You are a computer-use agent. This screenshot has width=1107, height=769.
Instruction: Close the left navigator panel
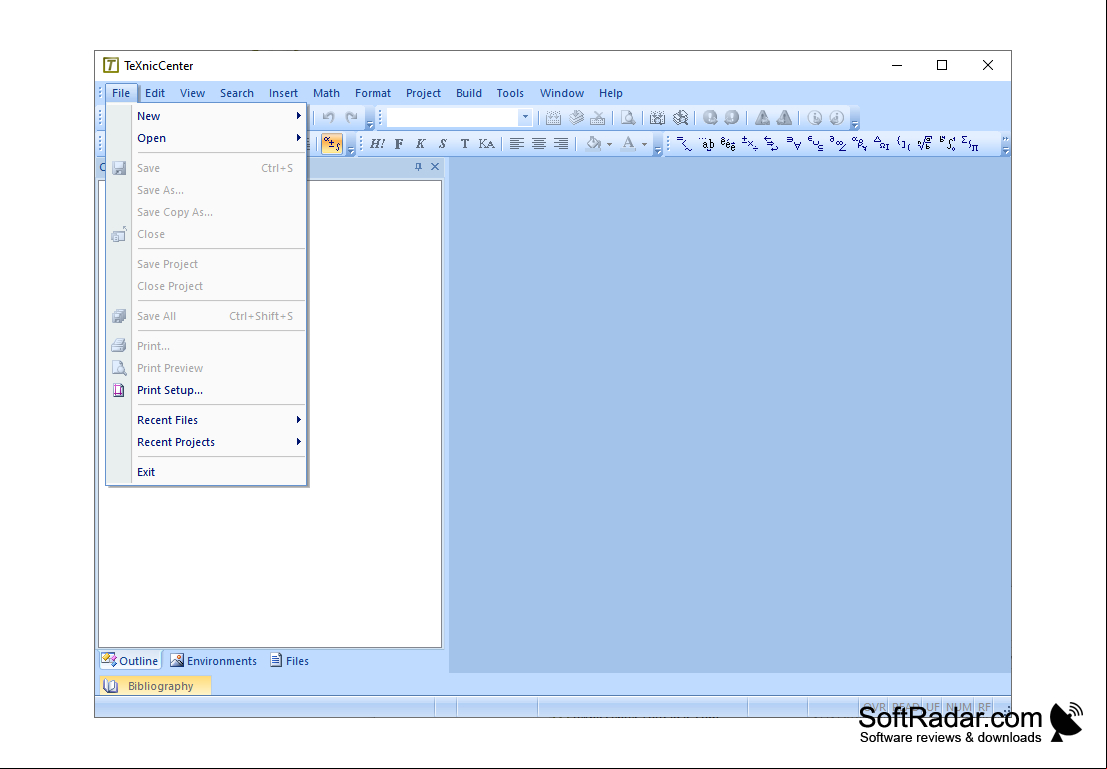tap(435, 167)
